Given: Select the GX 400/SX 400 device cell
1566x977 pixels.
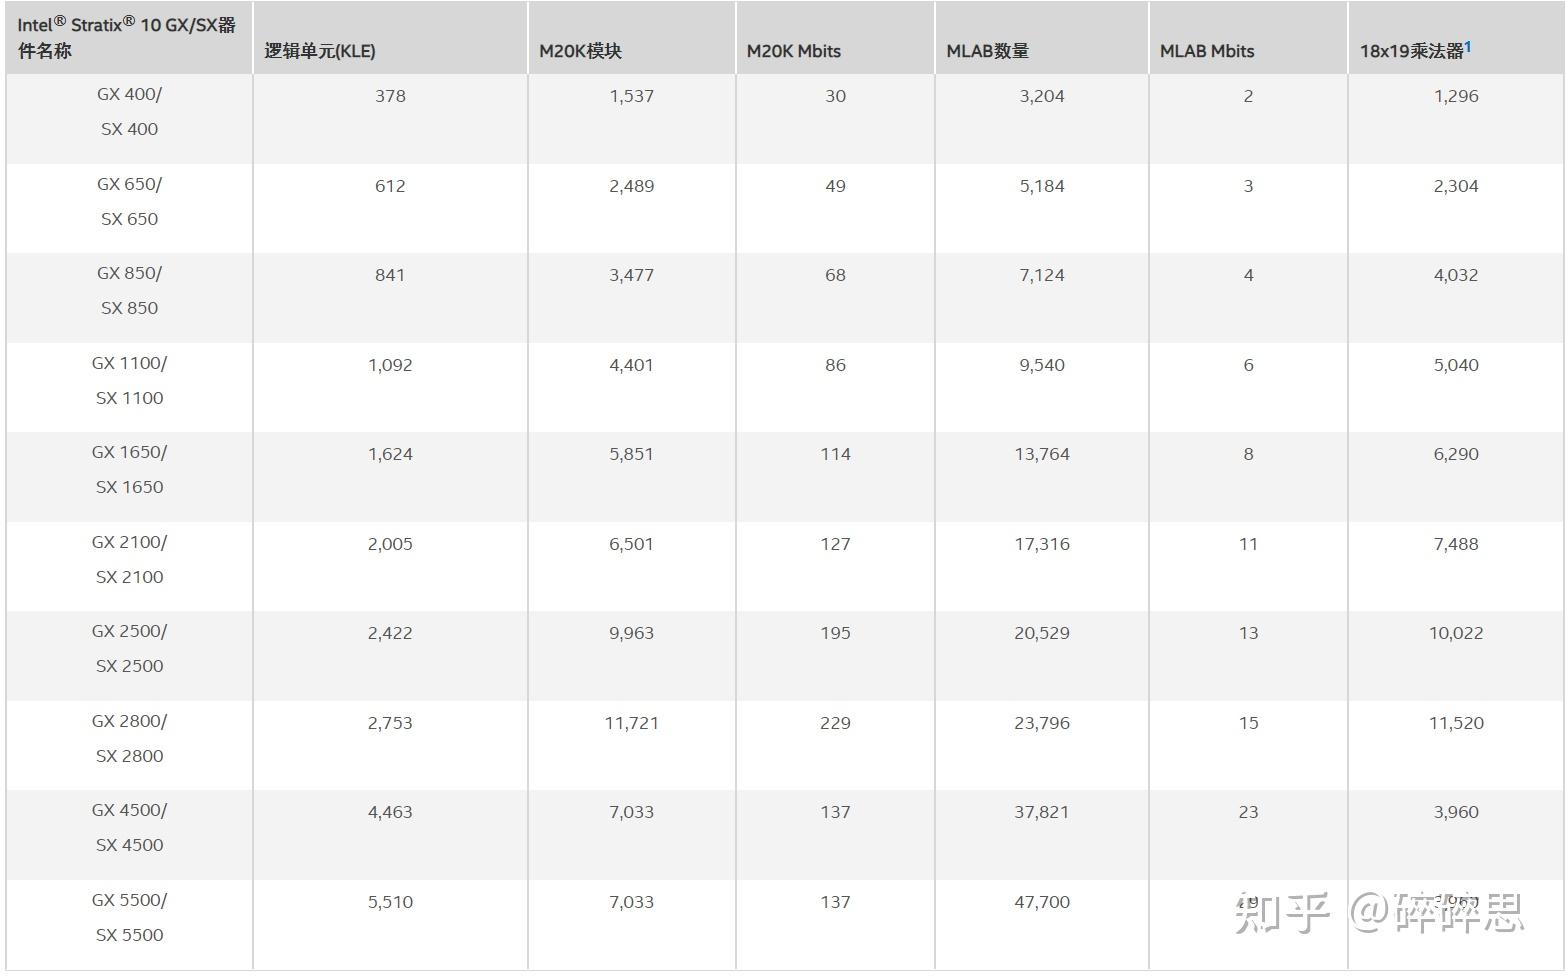Looking at the screenshot, I should click(129, 112).
